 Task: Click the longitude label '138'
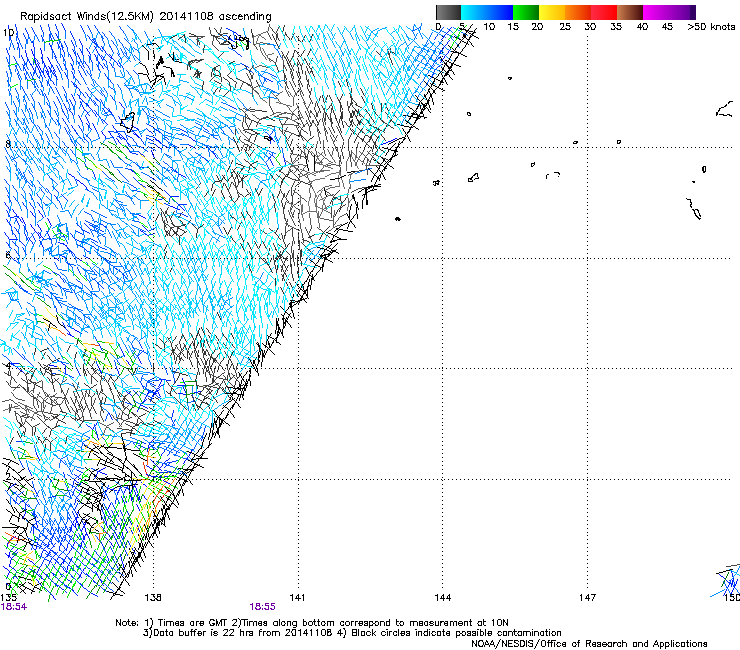(x=153, y=598)
